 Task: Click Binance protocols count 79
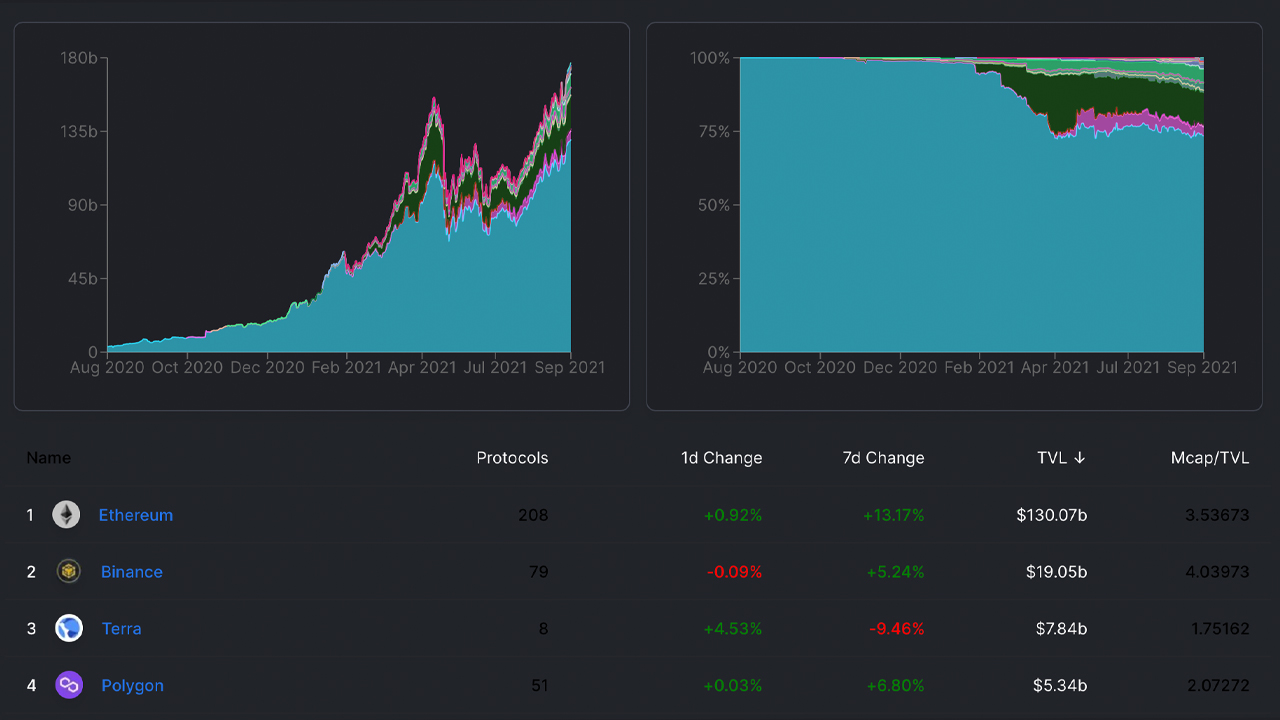[539, 572]
